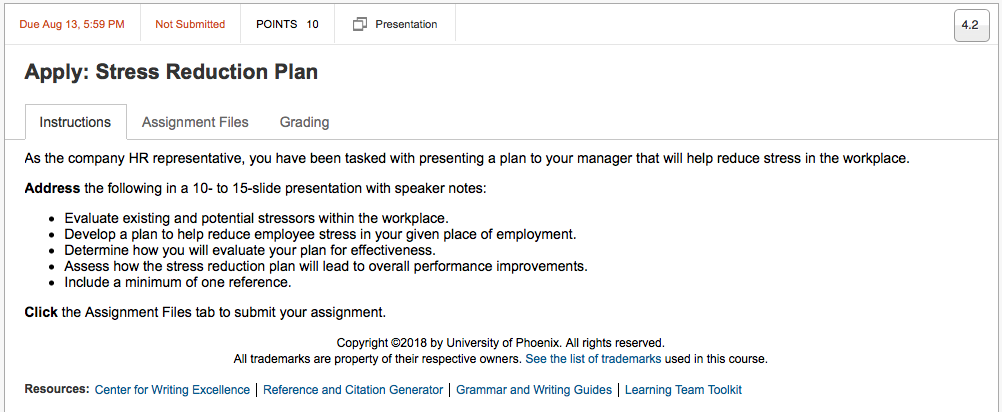Open See the list of trademarks link
This screenshot has height=412, width=1002.
pyautogui.click(x=593, y=359)
